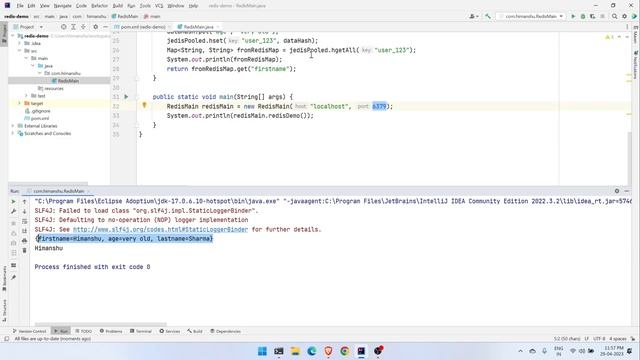
Task: Select Opened File locate icon in Project panel
Action: coord(64,27)
